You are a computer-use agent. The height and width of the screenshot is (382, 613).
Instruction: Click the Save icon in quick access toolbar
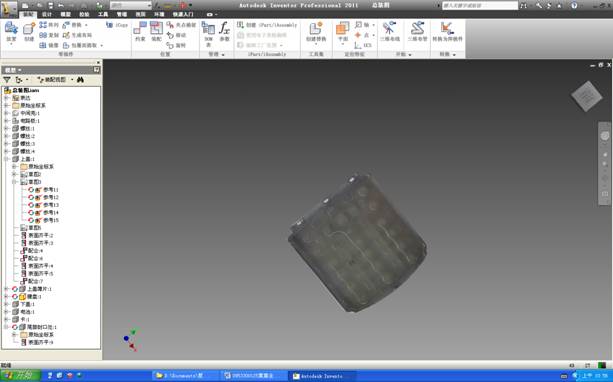coord(50,5)
